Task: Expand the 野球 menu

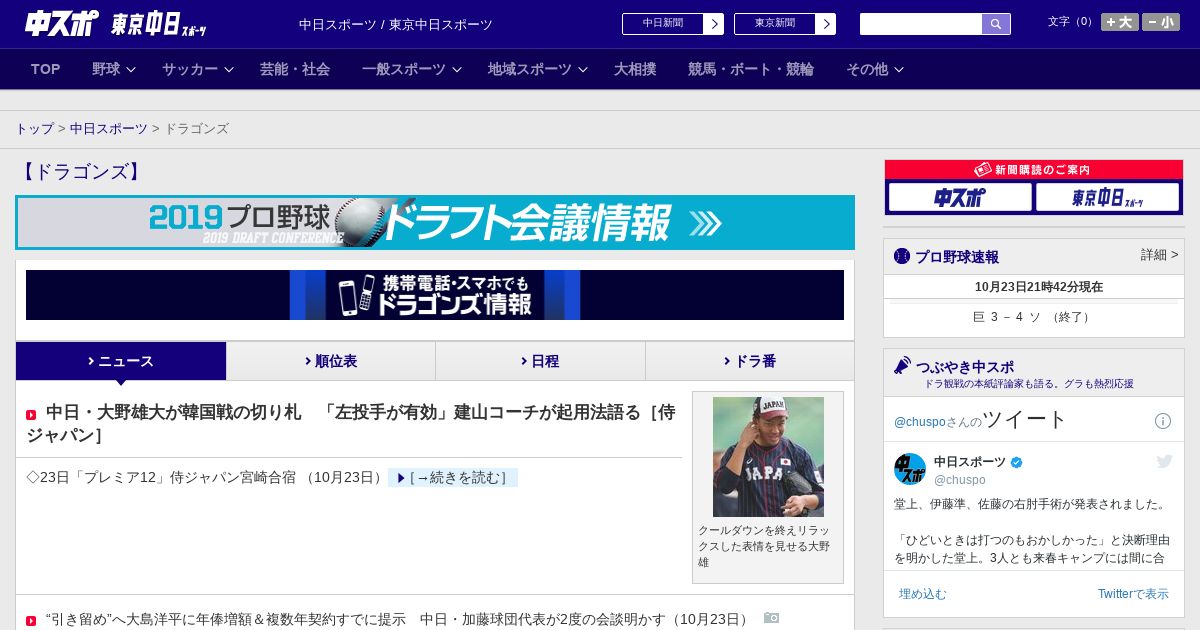Action: tap(114, 69)
